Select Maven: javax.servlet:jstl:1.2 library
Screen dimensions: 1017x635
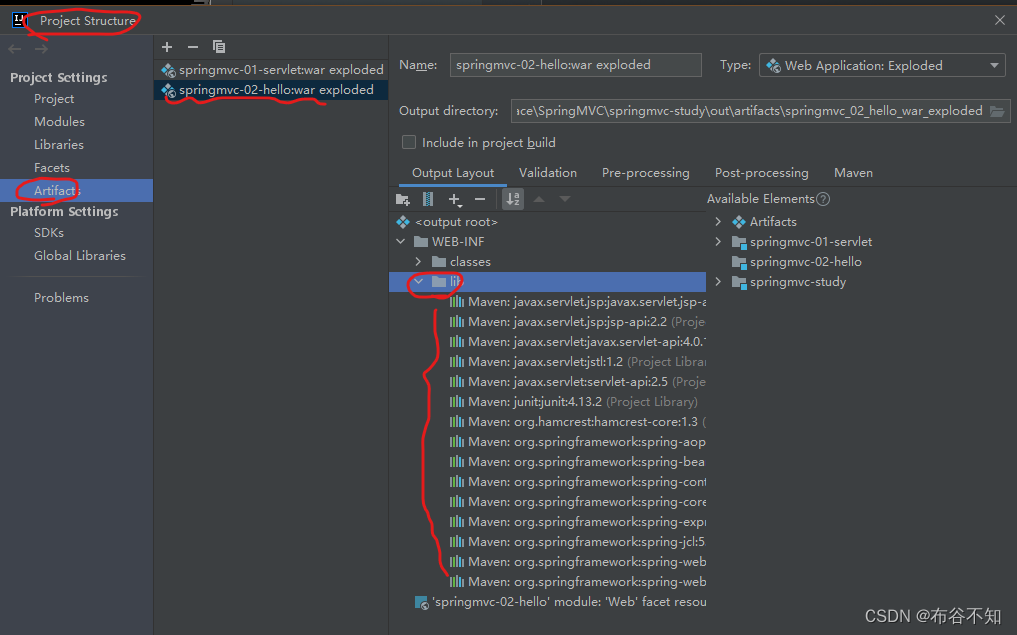click(x=577, y=362)
